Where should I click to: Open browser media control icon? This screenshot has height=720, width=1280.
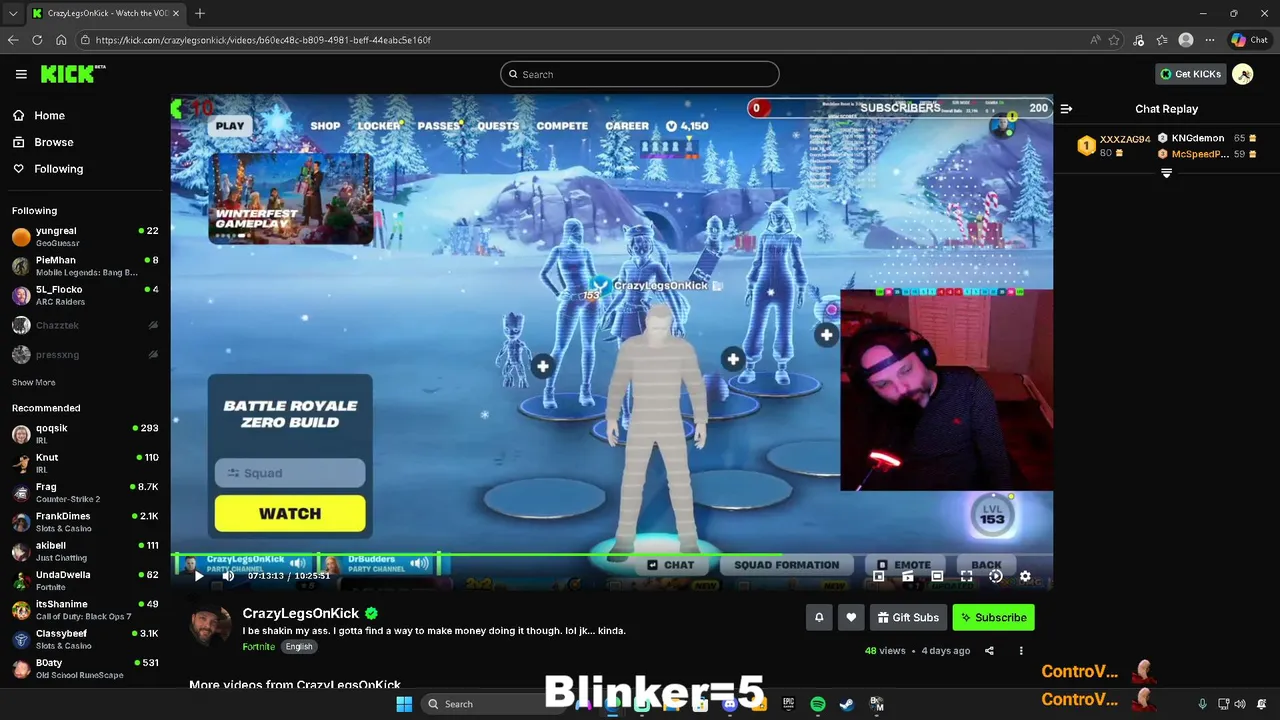tap(1139, 40)
